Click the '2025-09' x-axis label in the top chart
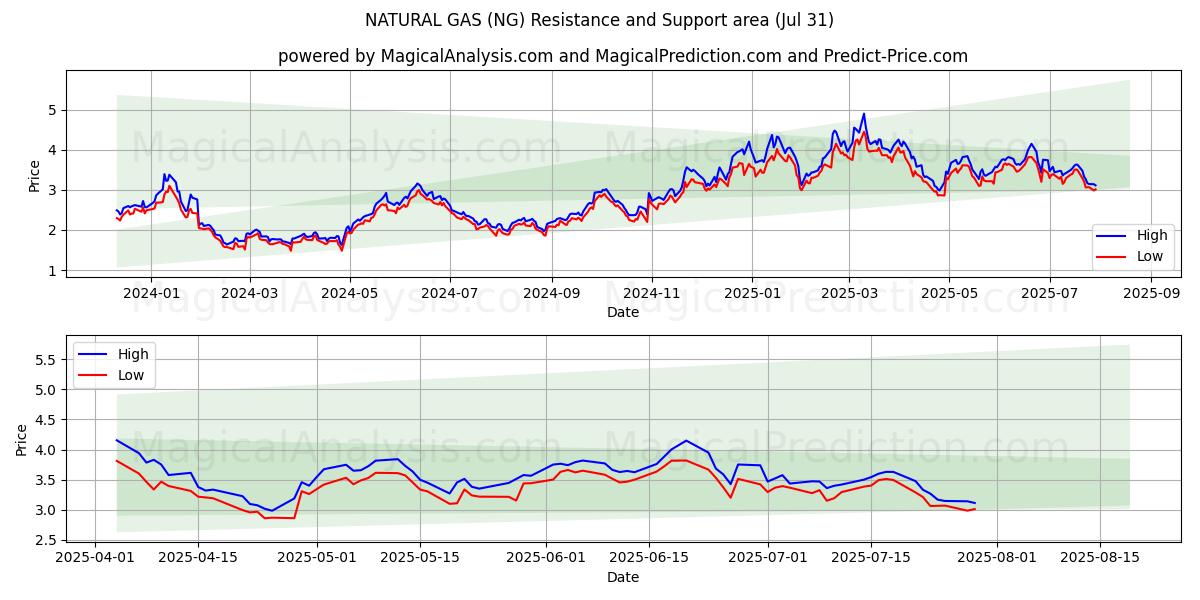The width and height of the screenshot is (1200, 600). pos(1150,294)
